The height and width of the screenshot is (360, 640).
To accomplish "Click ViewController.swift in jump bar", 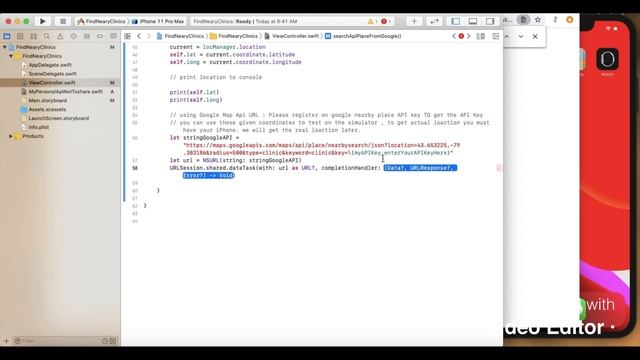I will click(291, 36).
